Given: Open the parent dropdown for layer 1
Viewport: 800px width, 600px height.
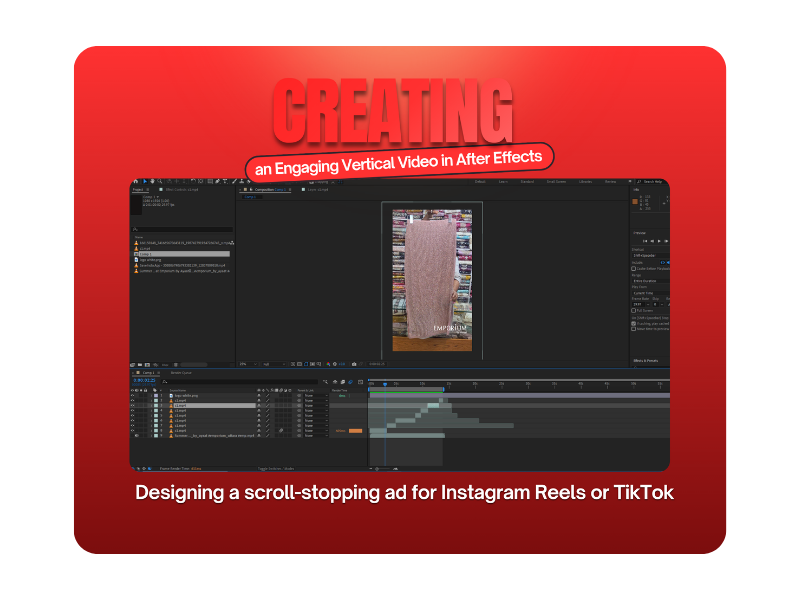Looking at the screenshot, I should (x=316, y=395).
